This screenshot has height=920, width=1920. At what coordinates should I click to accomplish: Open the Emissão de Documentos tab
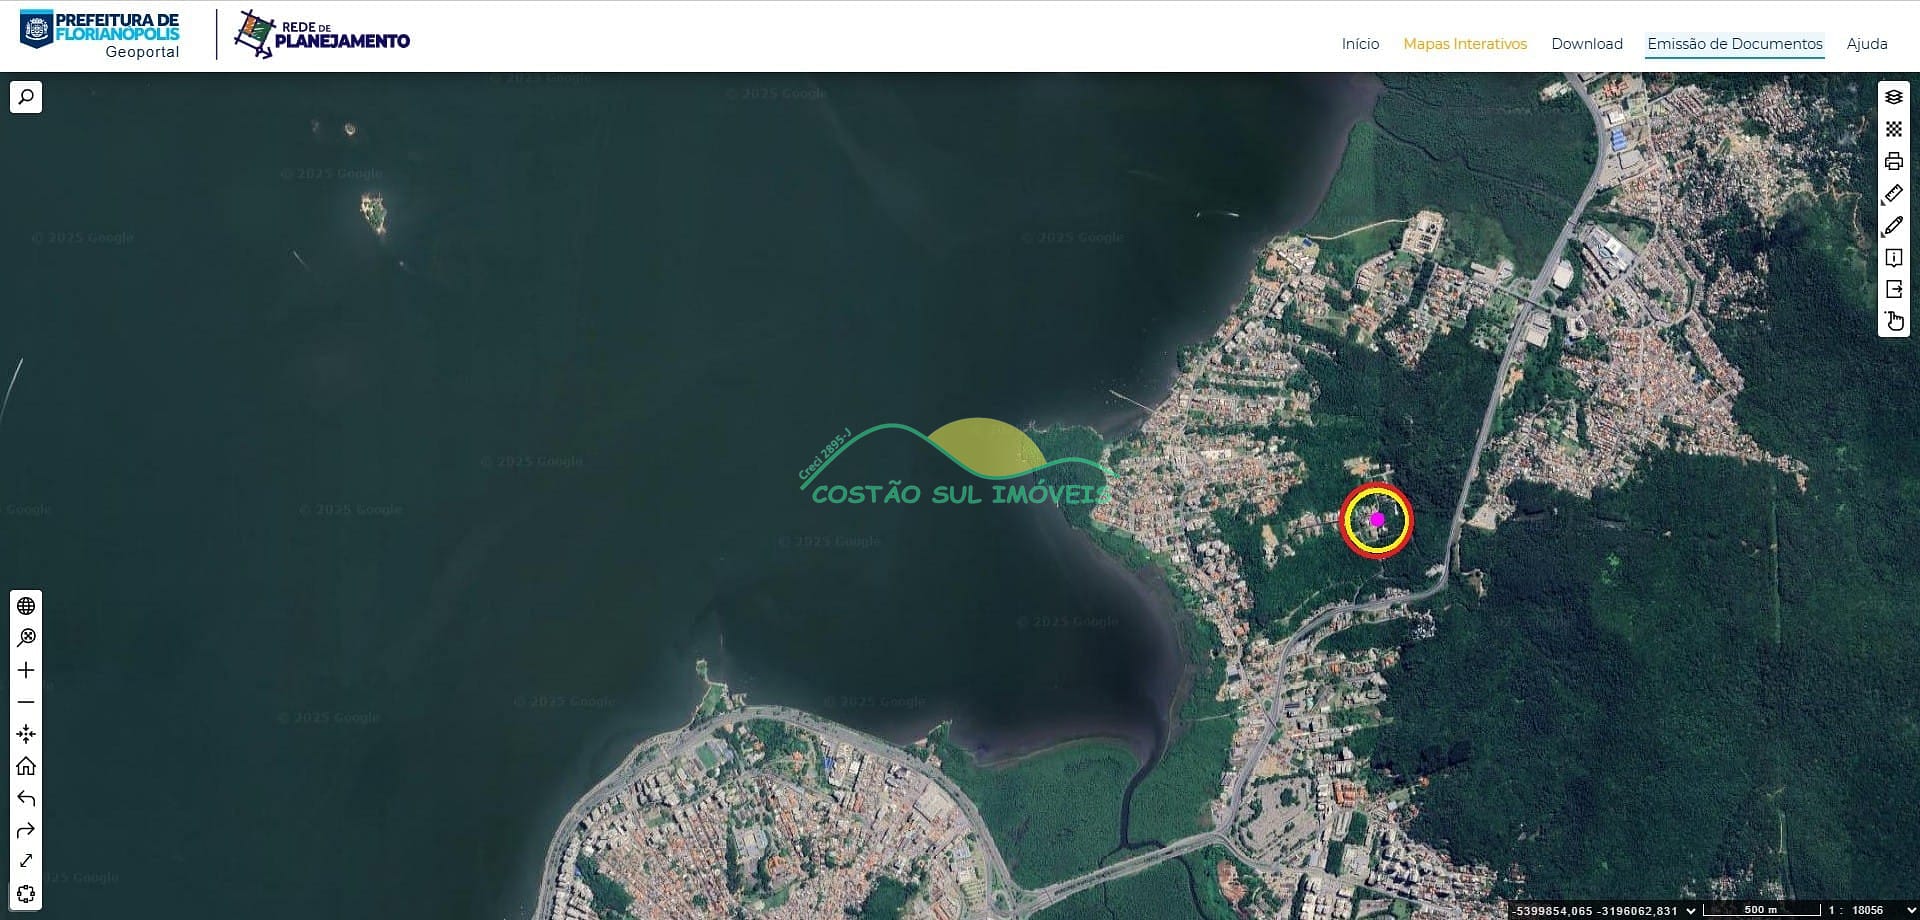(1734, 44)
